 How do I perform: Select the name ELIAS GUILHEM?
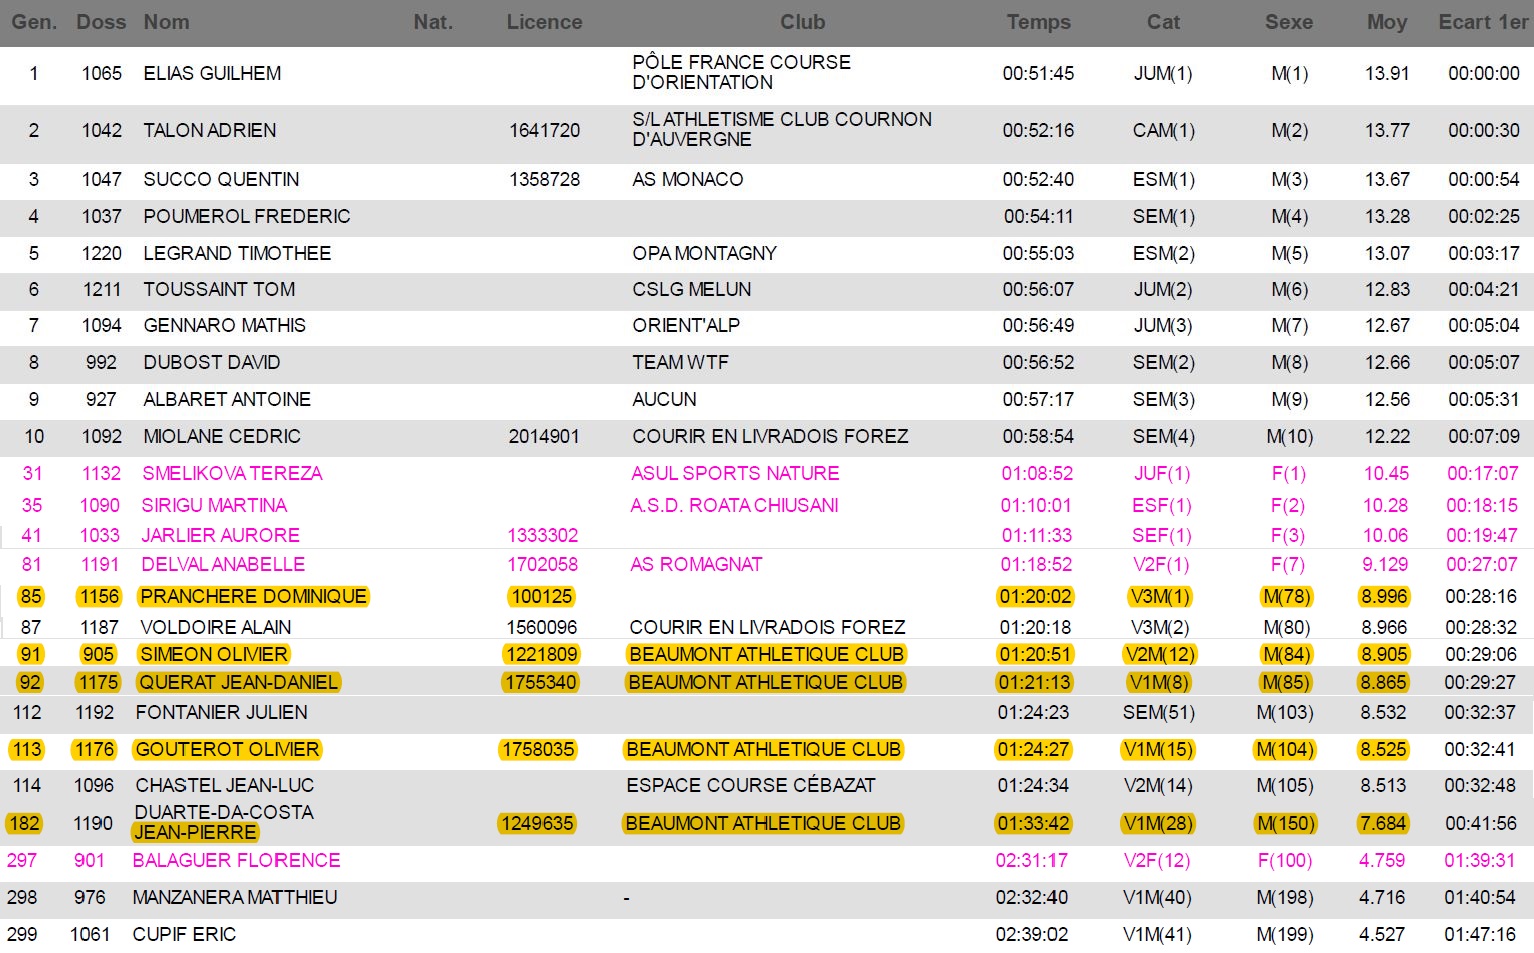tap(212, 73)
